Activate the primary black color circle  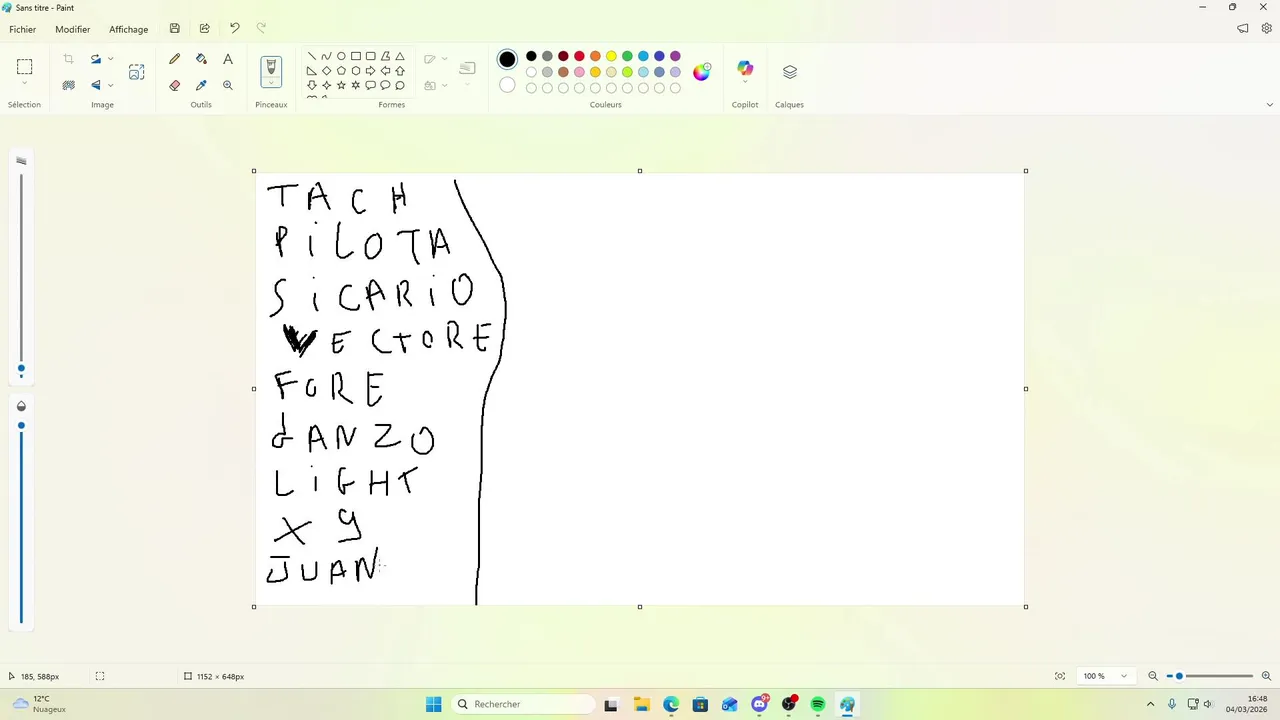[507, 59]
